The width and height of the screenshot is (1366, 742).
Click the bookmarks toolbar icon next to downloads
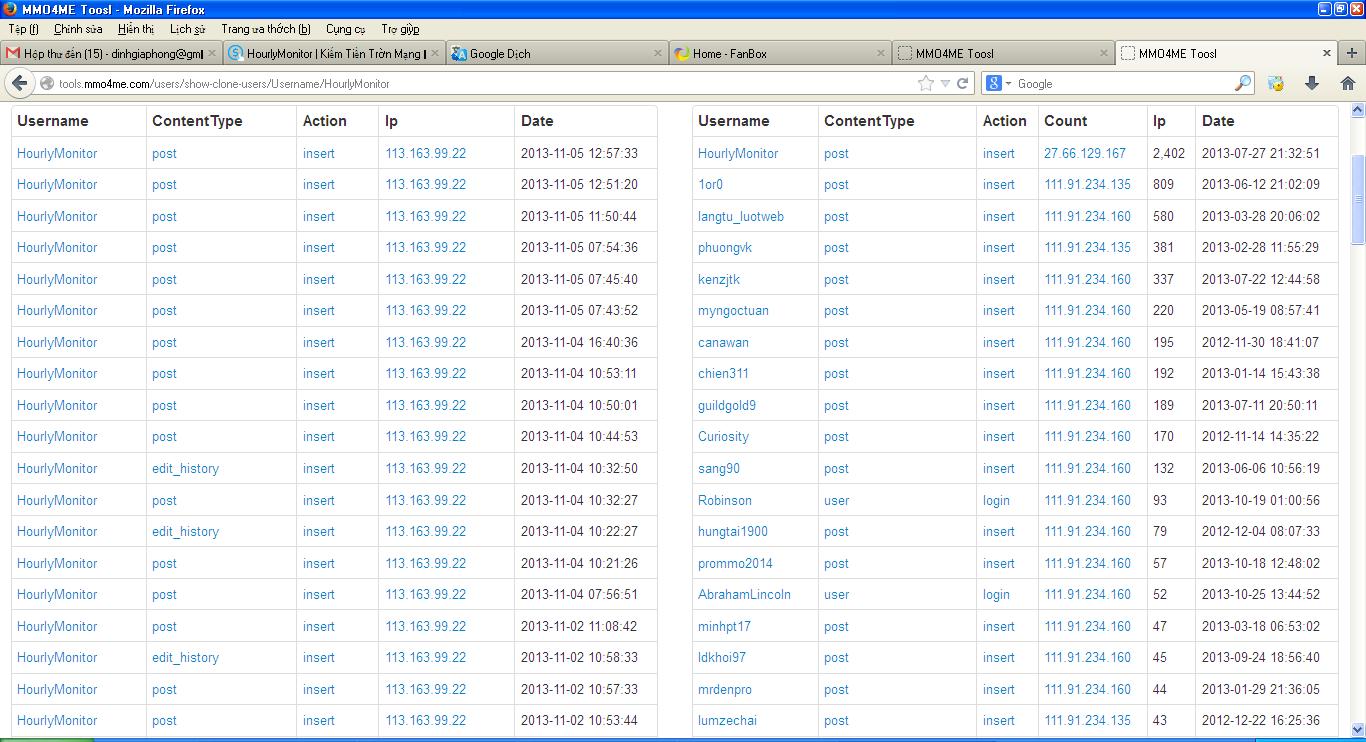1276,83
